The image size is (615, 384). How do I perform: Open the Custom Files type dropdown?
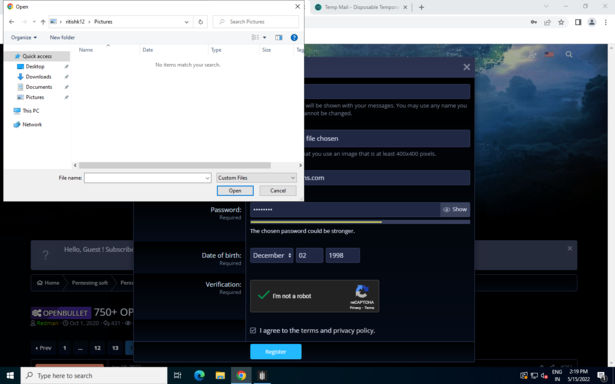[x=256, y=178]
